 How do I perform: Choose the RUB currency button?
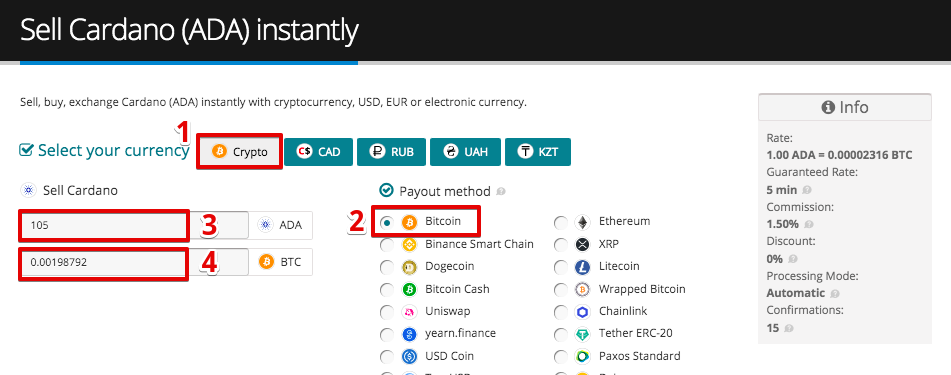392,152
